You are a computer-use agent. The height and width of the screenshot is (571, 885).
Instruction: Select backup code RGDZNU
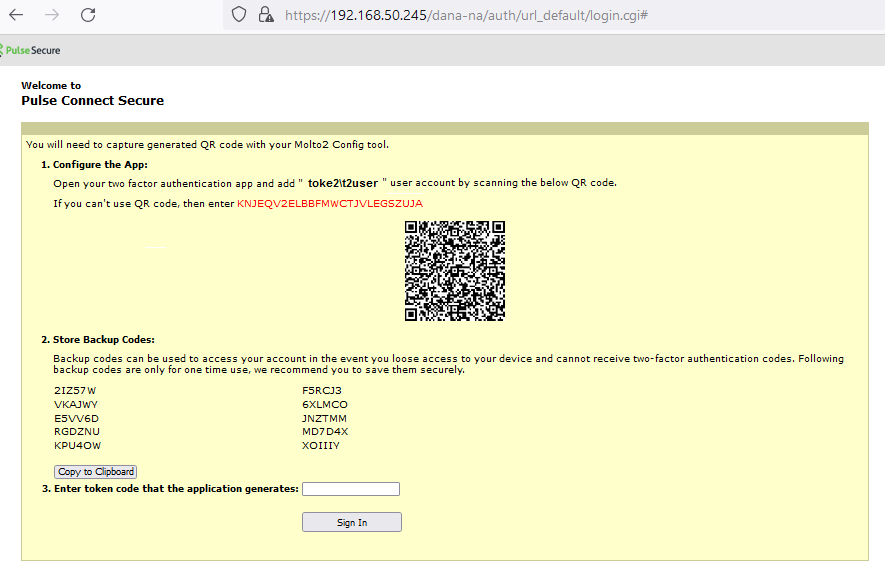[x=77, y=432]
